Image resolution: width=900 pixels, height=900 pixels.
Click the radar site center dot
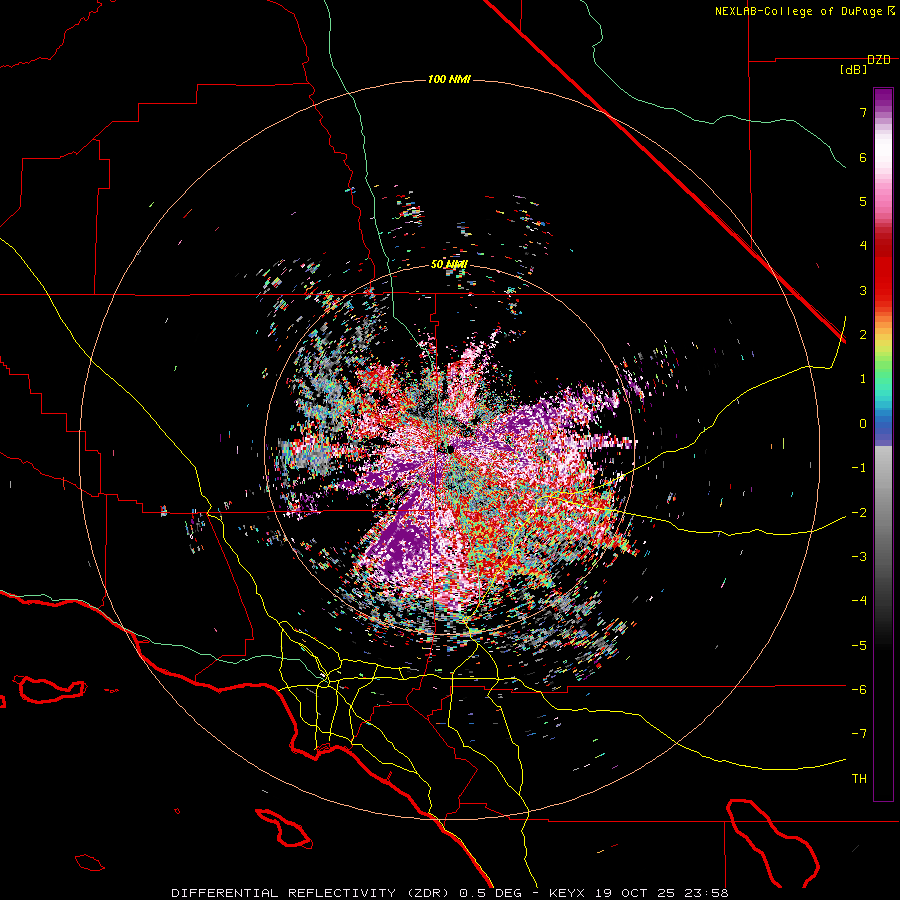[x=451, y=448]
